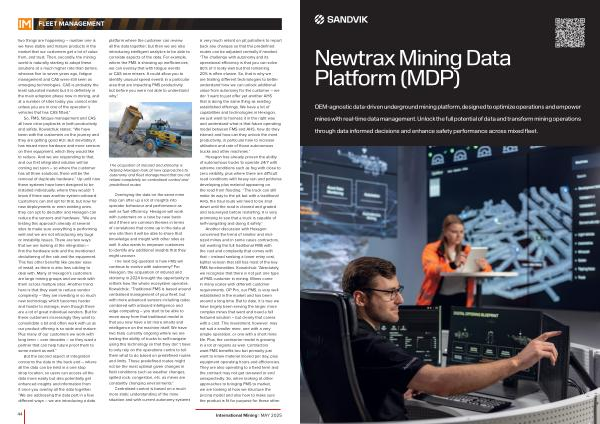Click page number 44
The height and width of the screenshot is (424, 600).
click(x=20, y=414)
